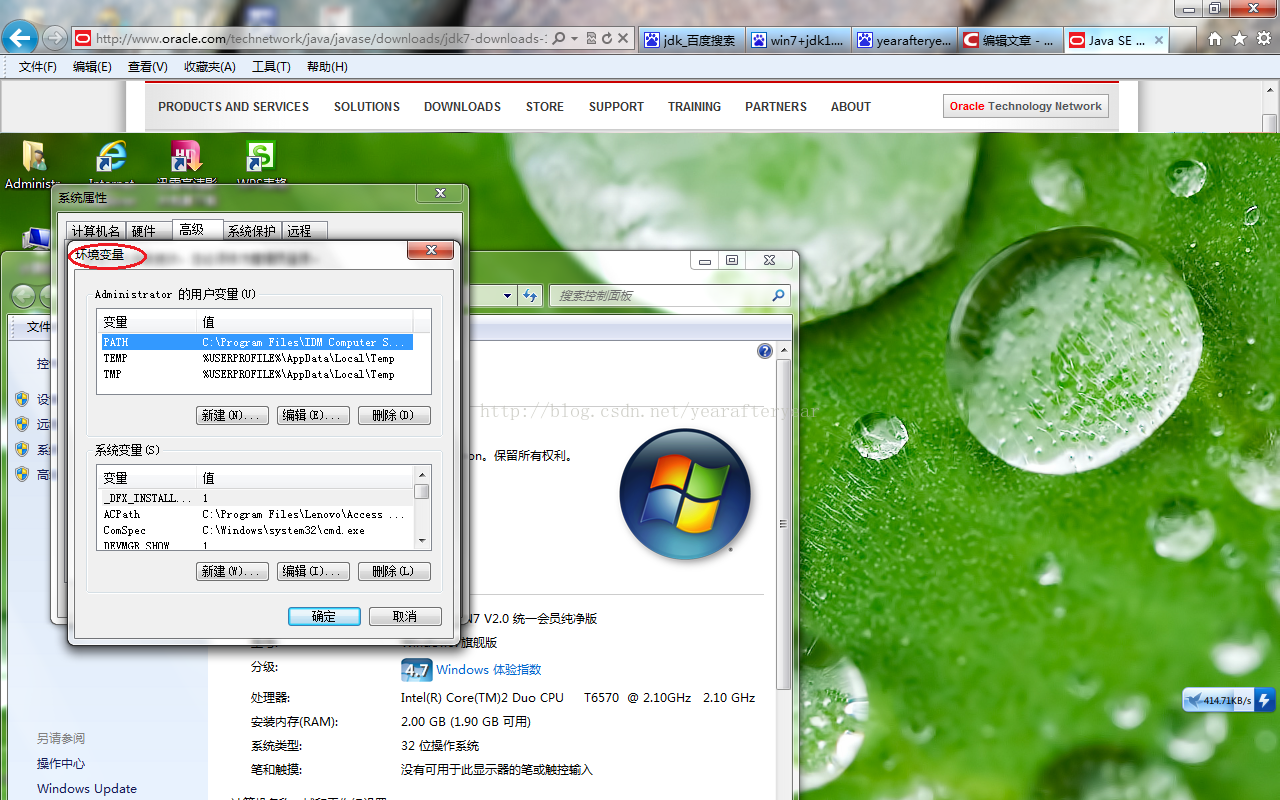Click the 搜索控制面板 search box
This screenshot has height=800, width=1280.
click(669, 296)
